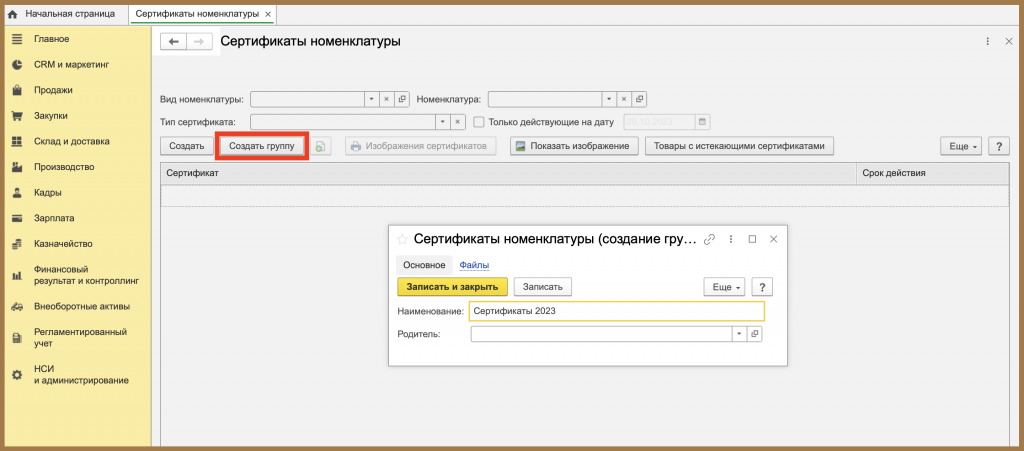This screenshot has height=451, width=1024.
Task: Click the Вид номенклатуры input field
Action: point(307,99)
